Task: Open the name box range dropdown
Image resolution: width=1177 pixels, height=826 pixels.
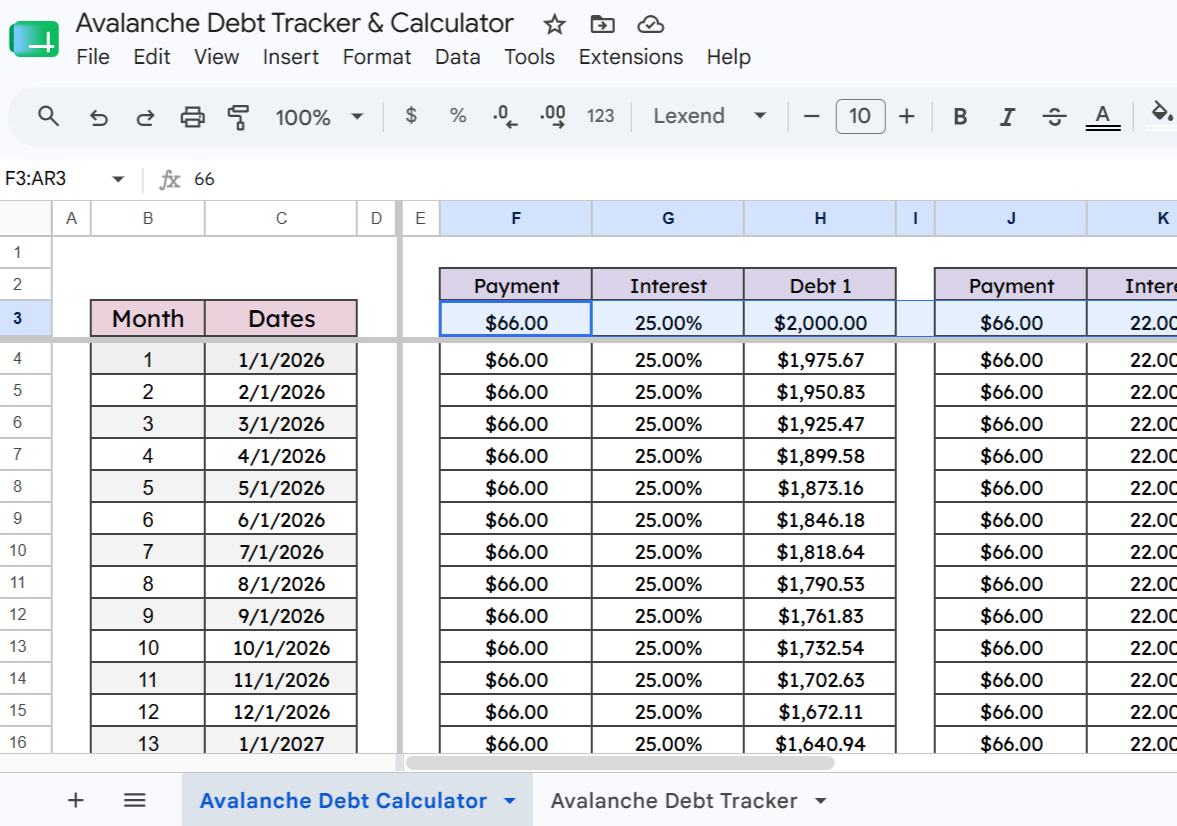Action: (118, 179)
